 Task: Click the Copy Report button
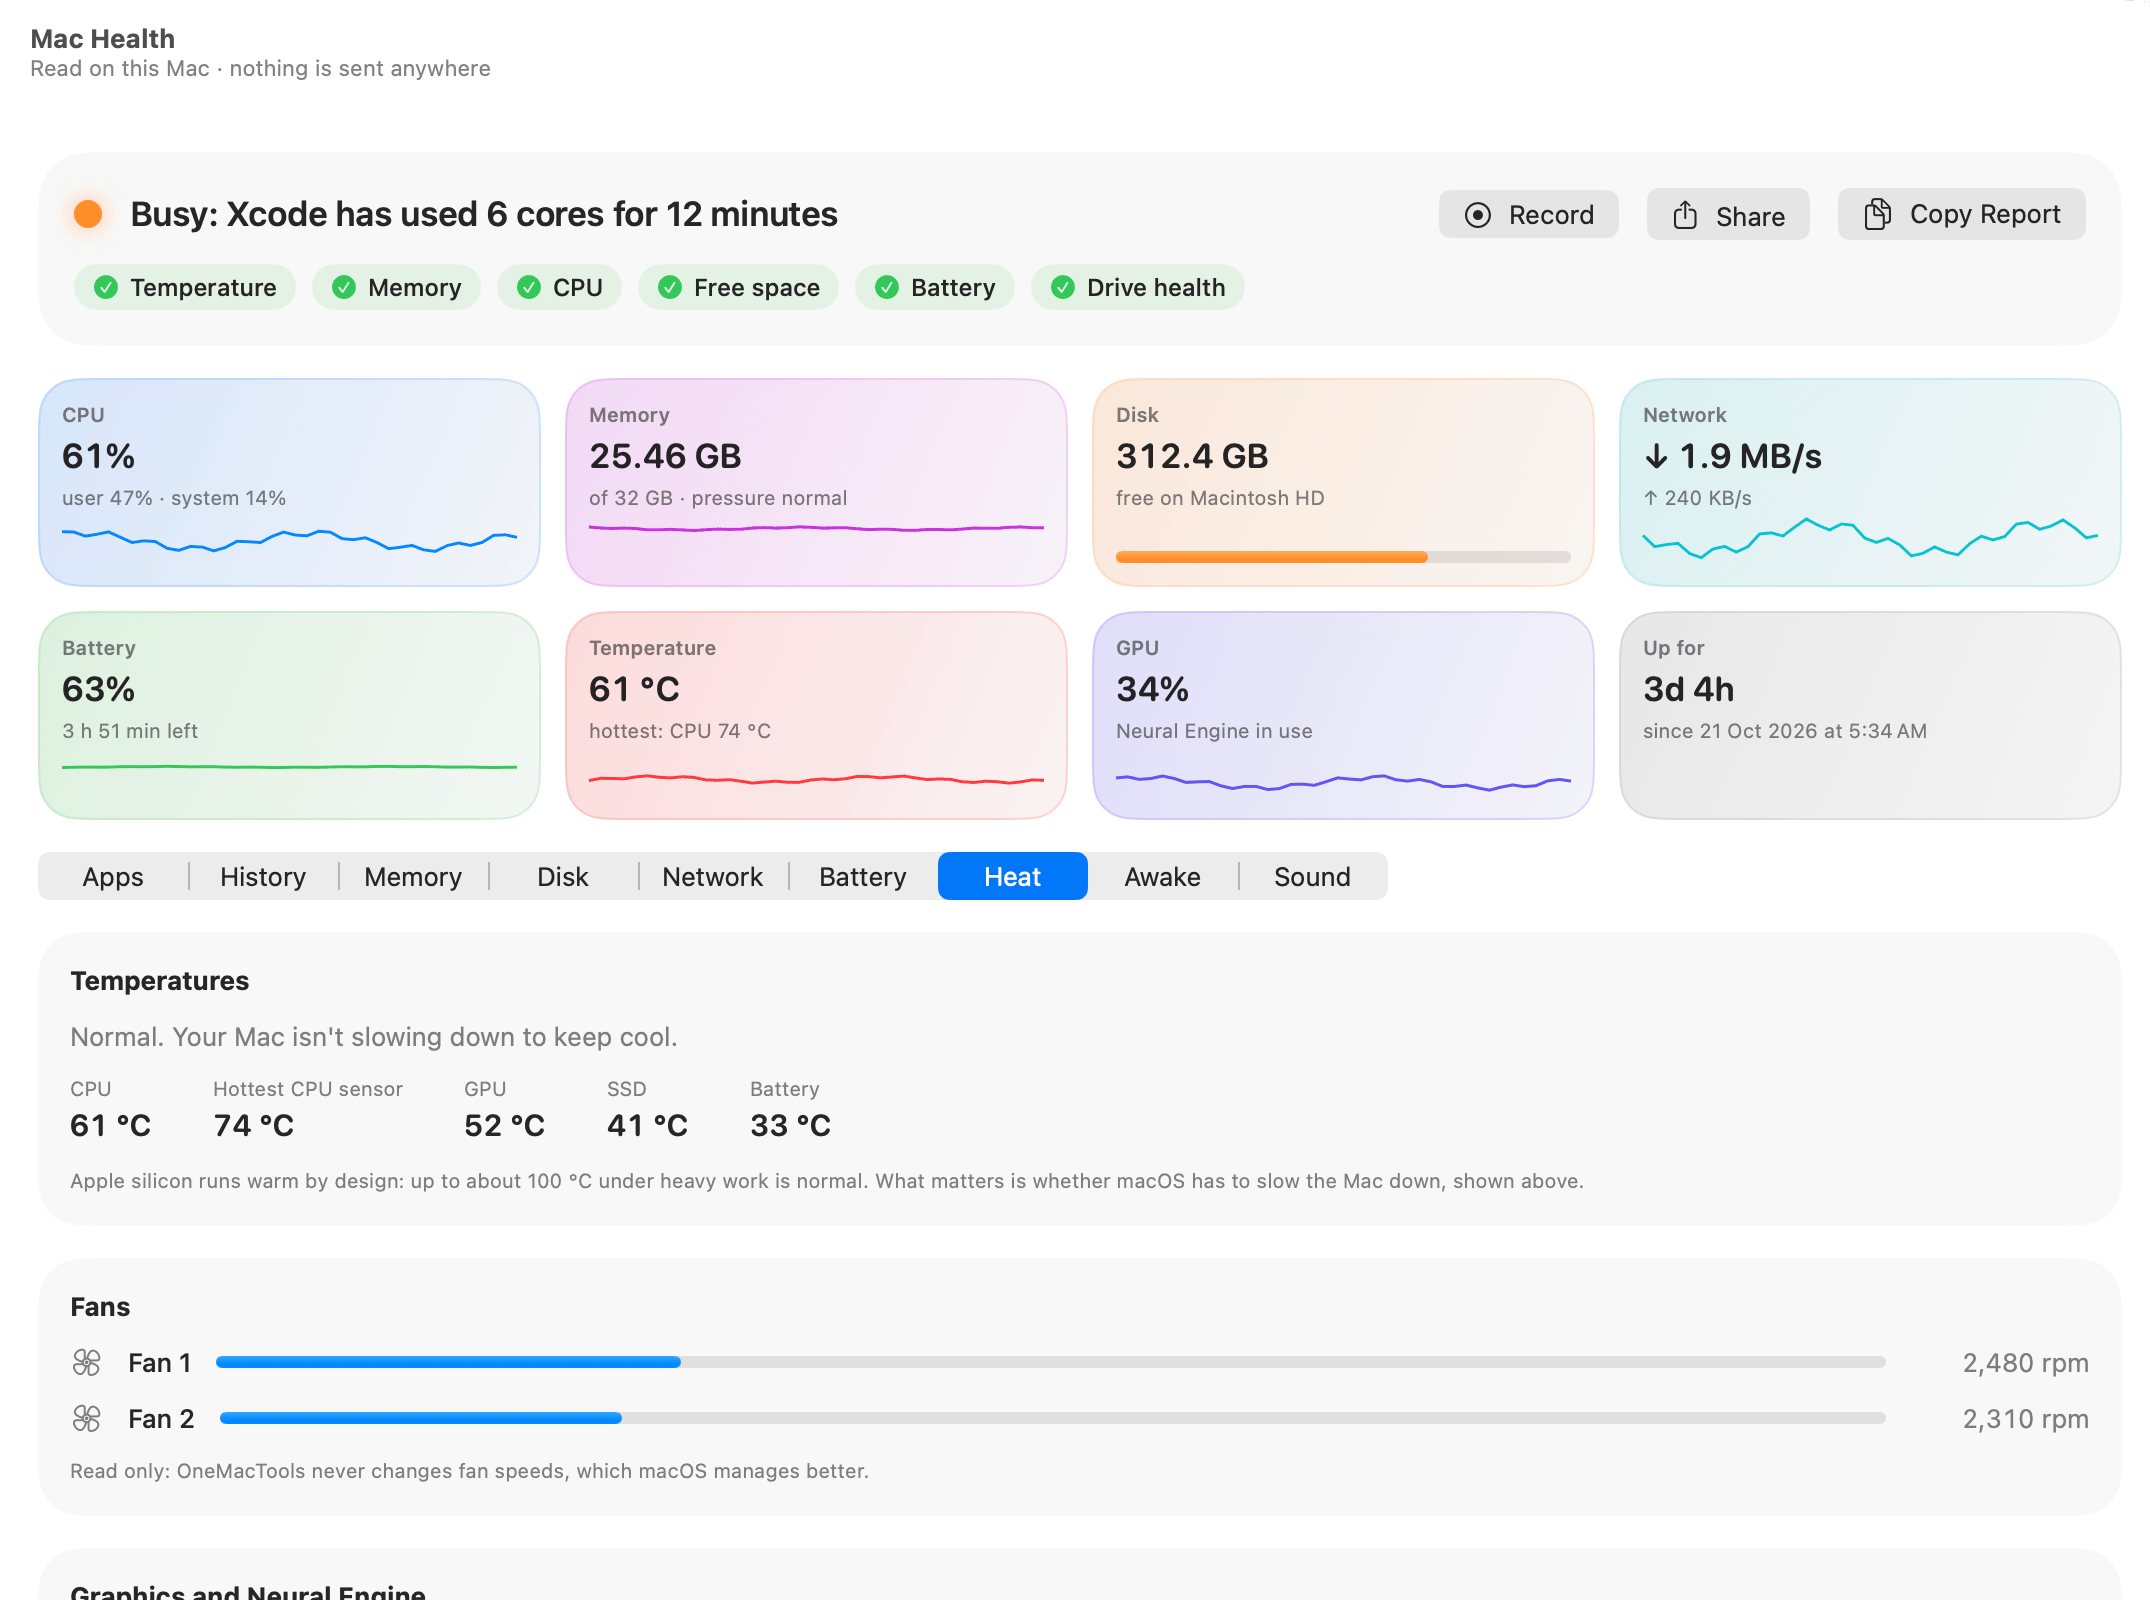click(1961, 214)
